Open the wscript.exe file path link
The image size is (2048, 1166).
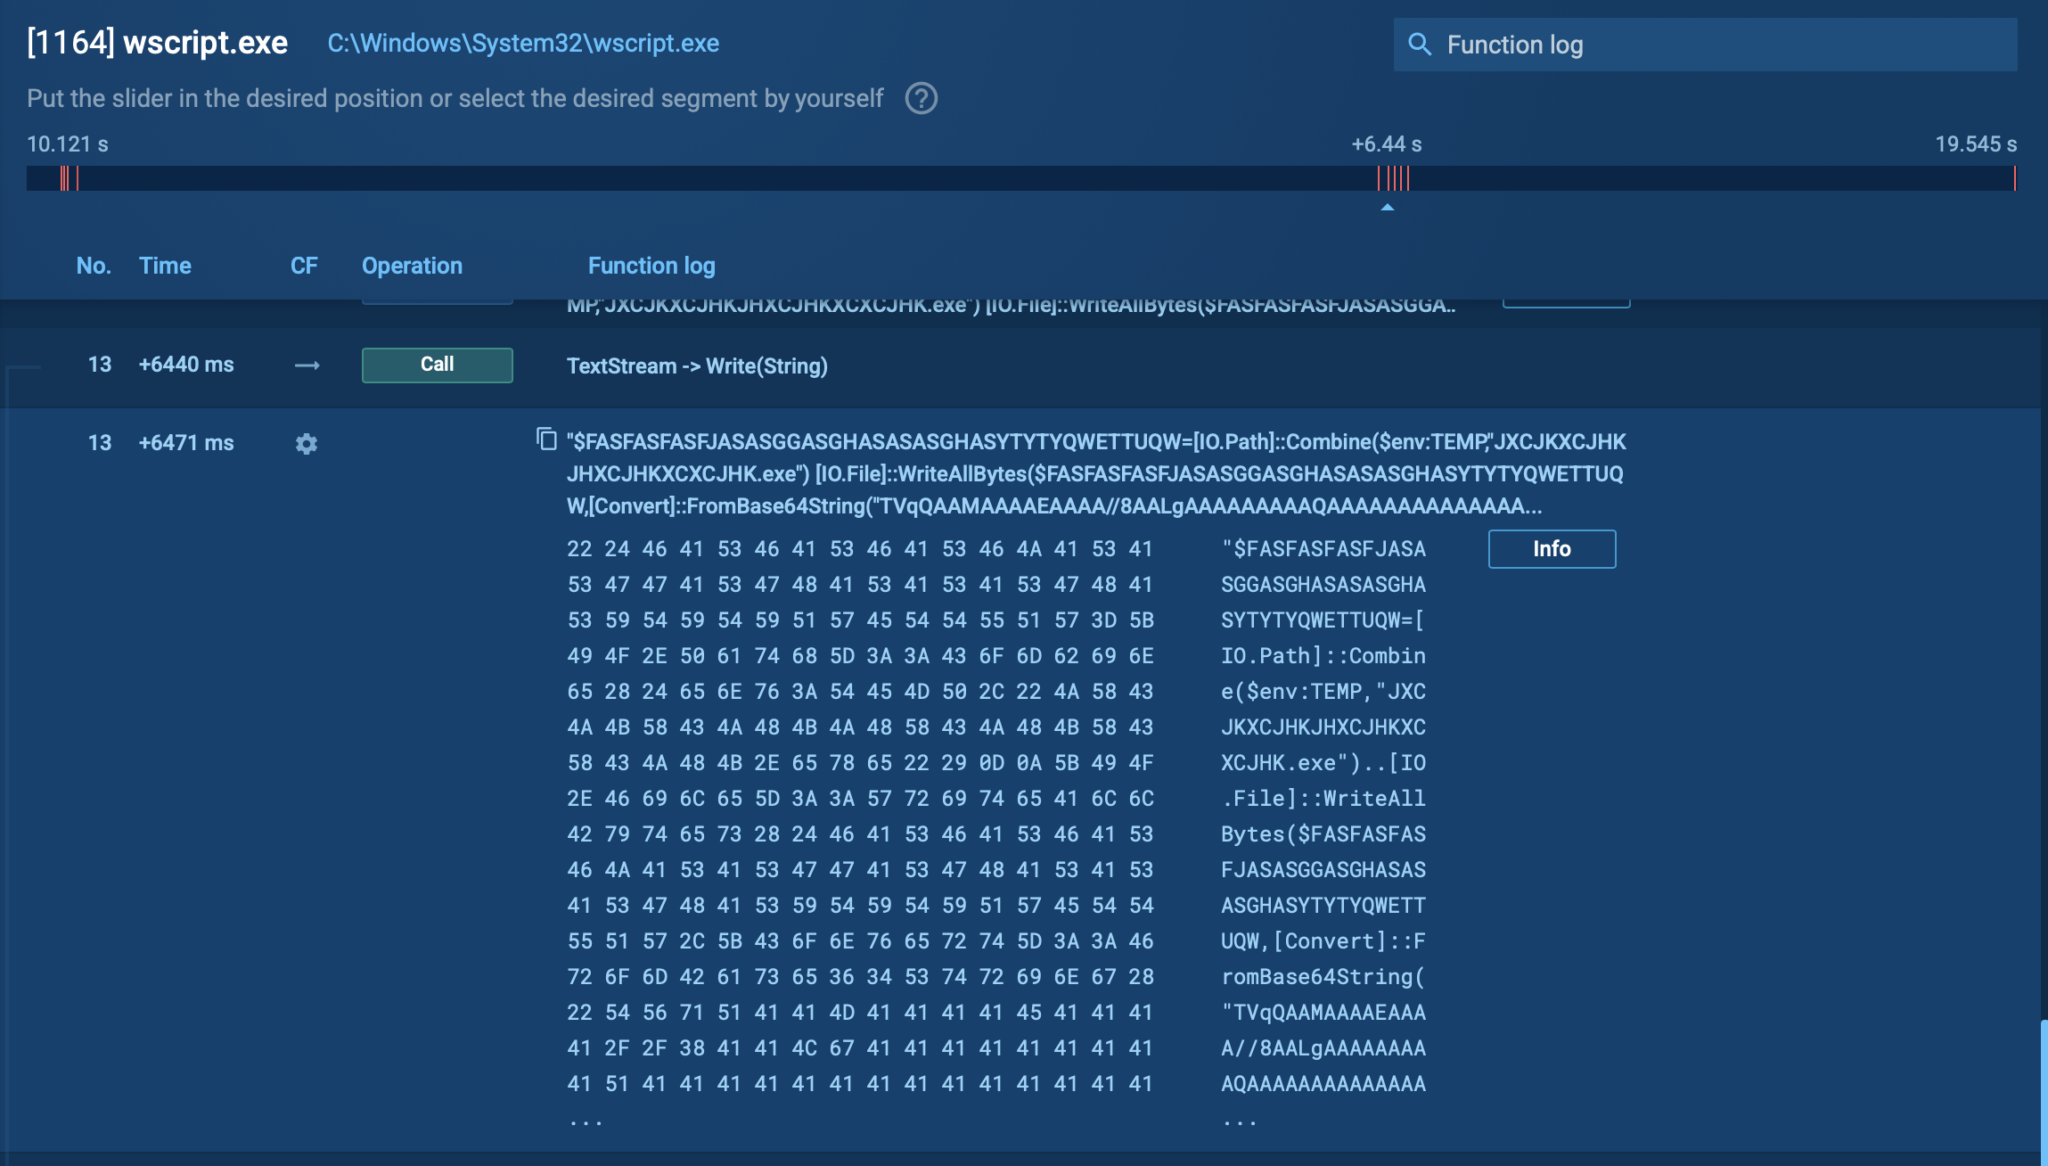(x=523, y=43)
